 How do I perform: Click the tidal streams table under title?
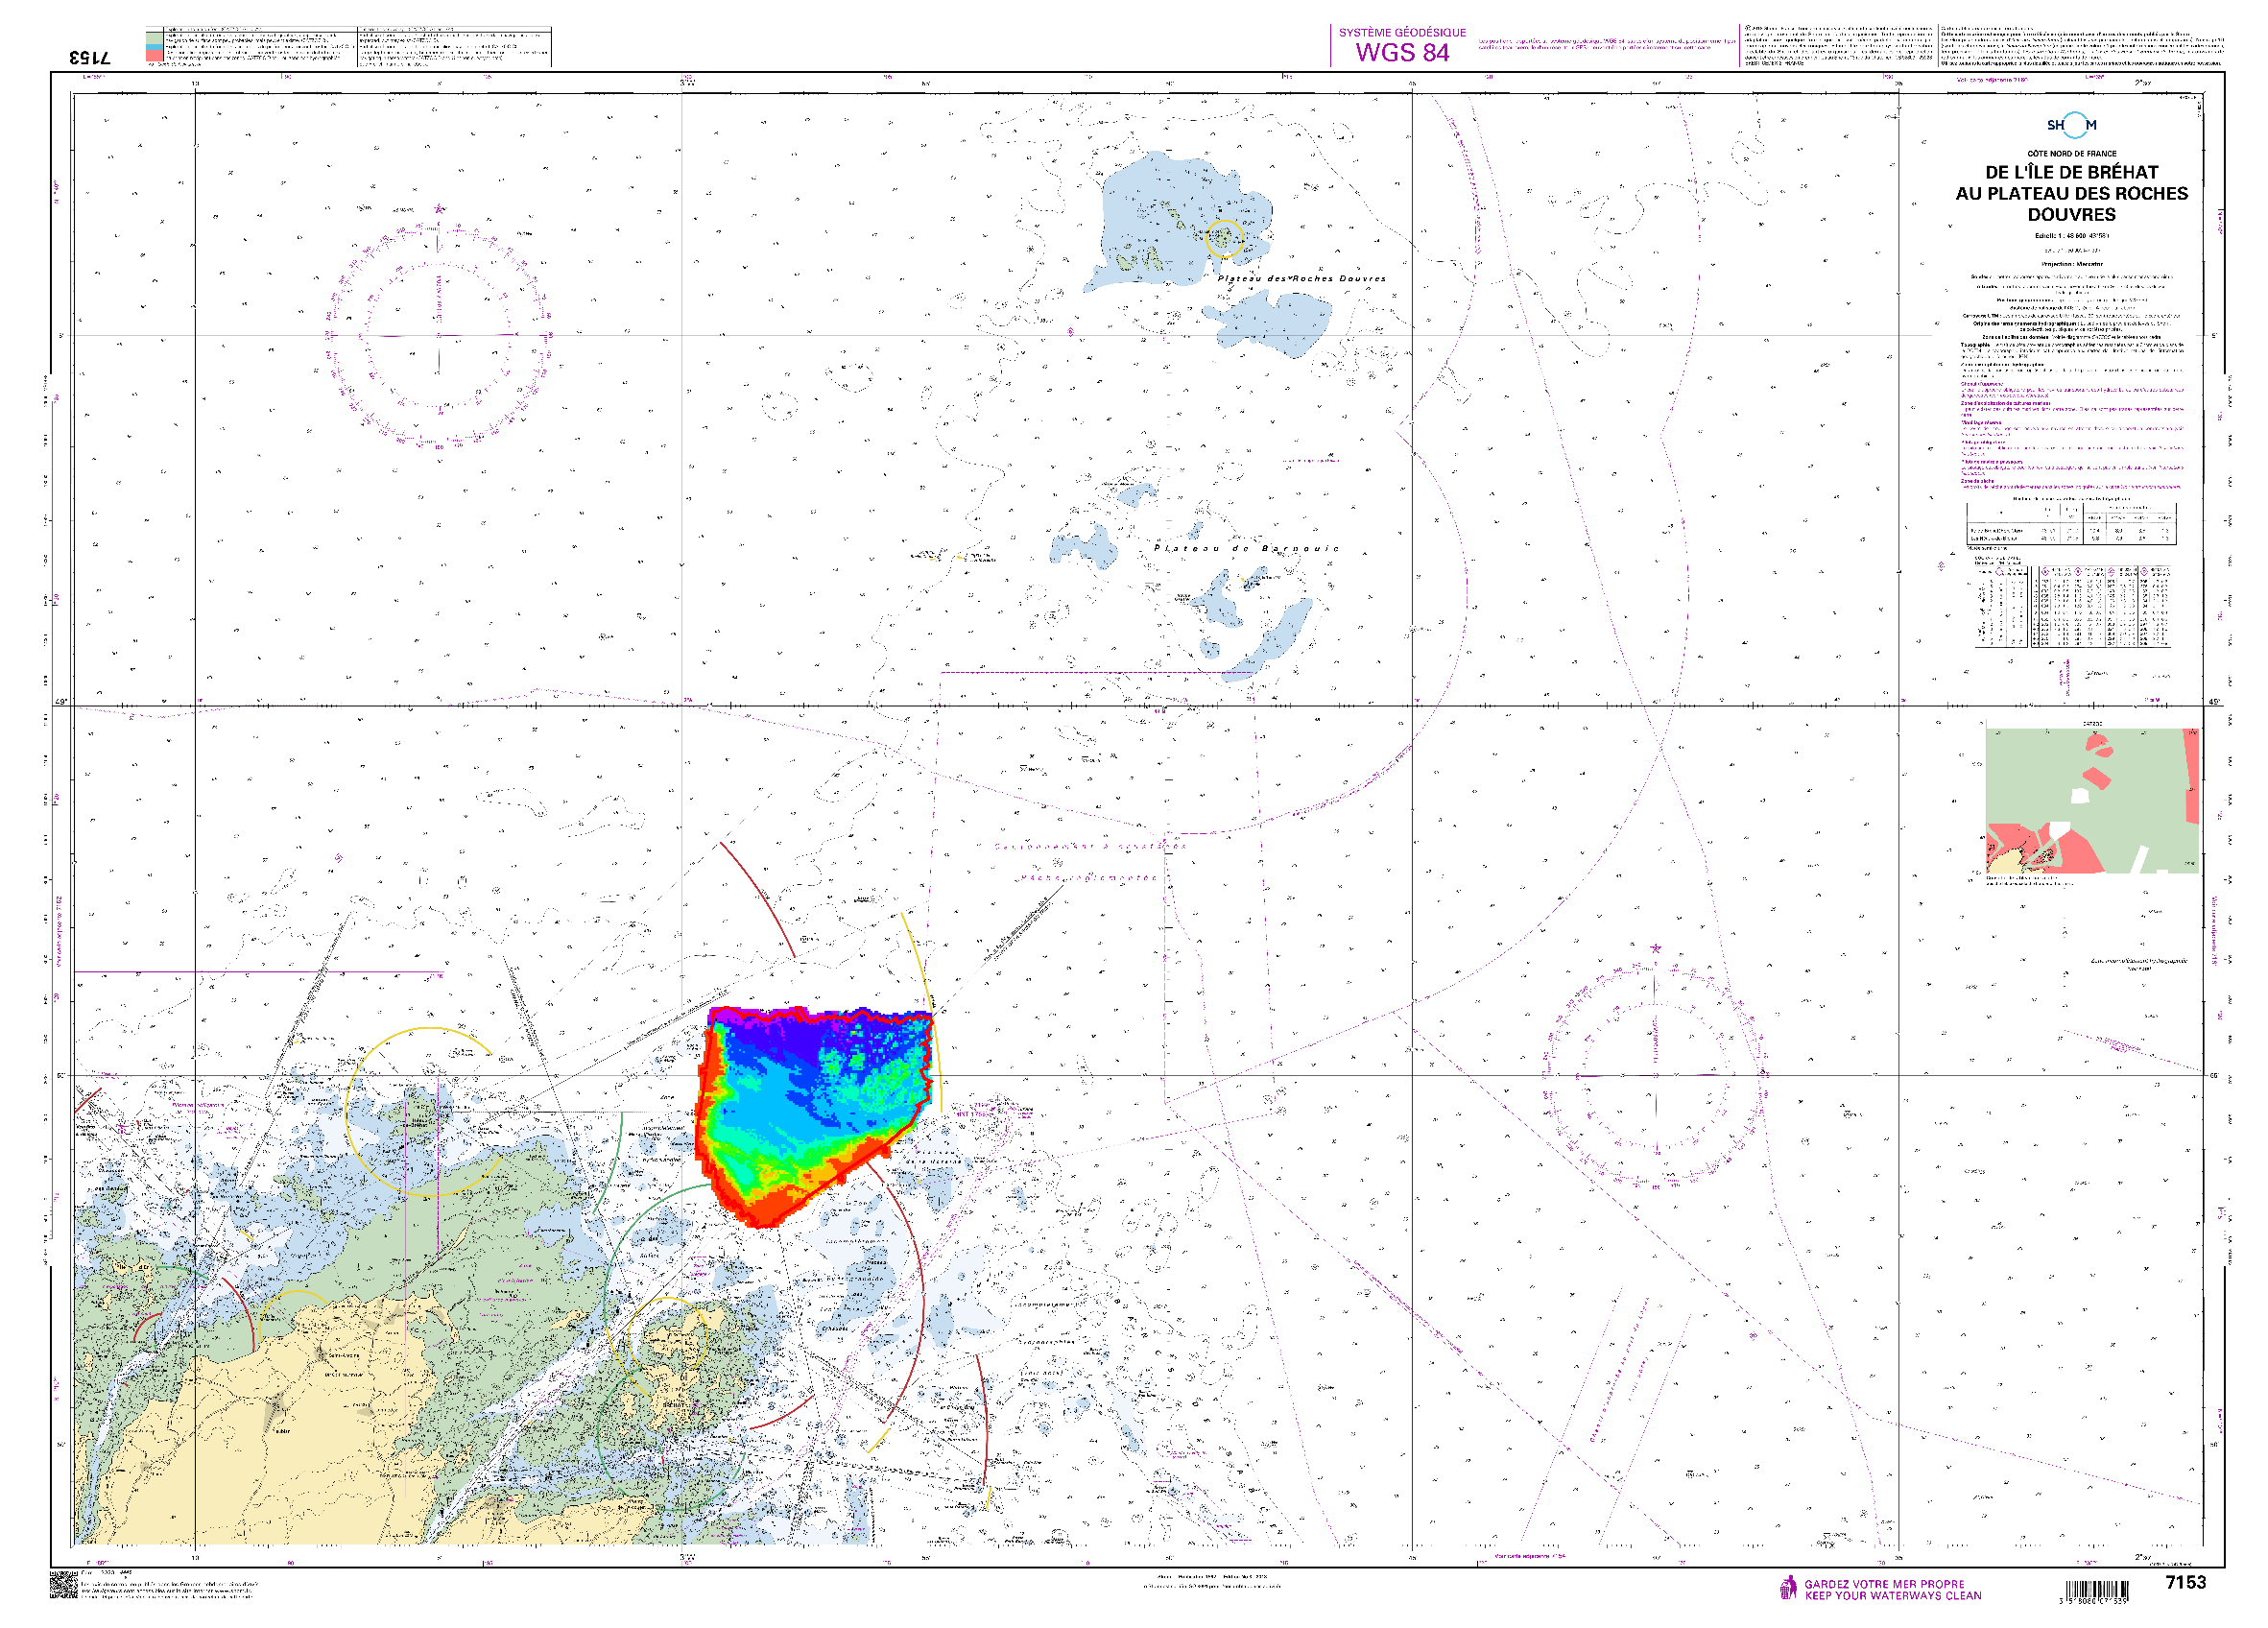2071,607
